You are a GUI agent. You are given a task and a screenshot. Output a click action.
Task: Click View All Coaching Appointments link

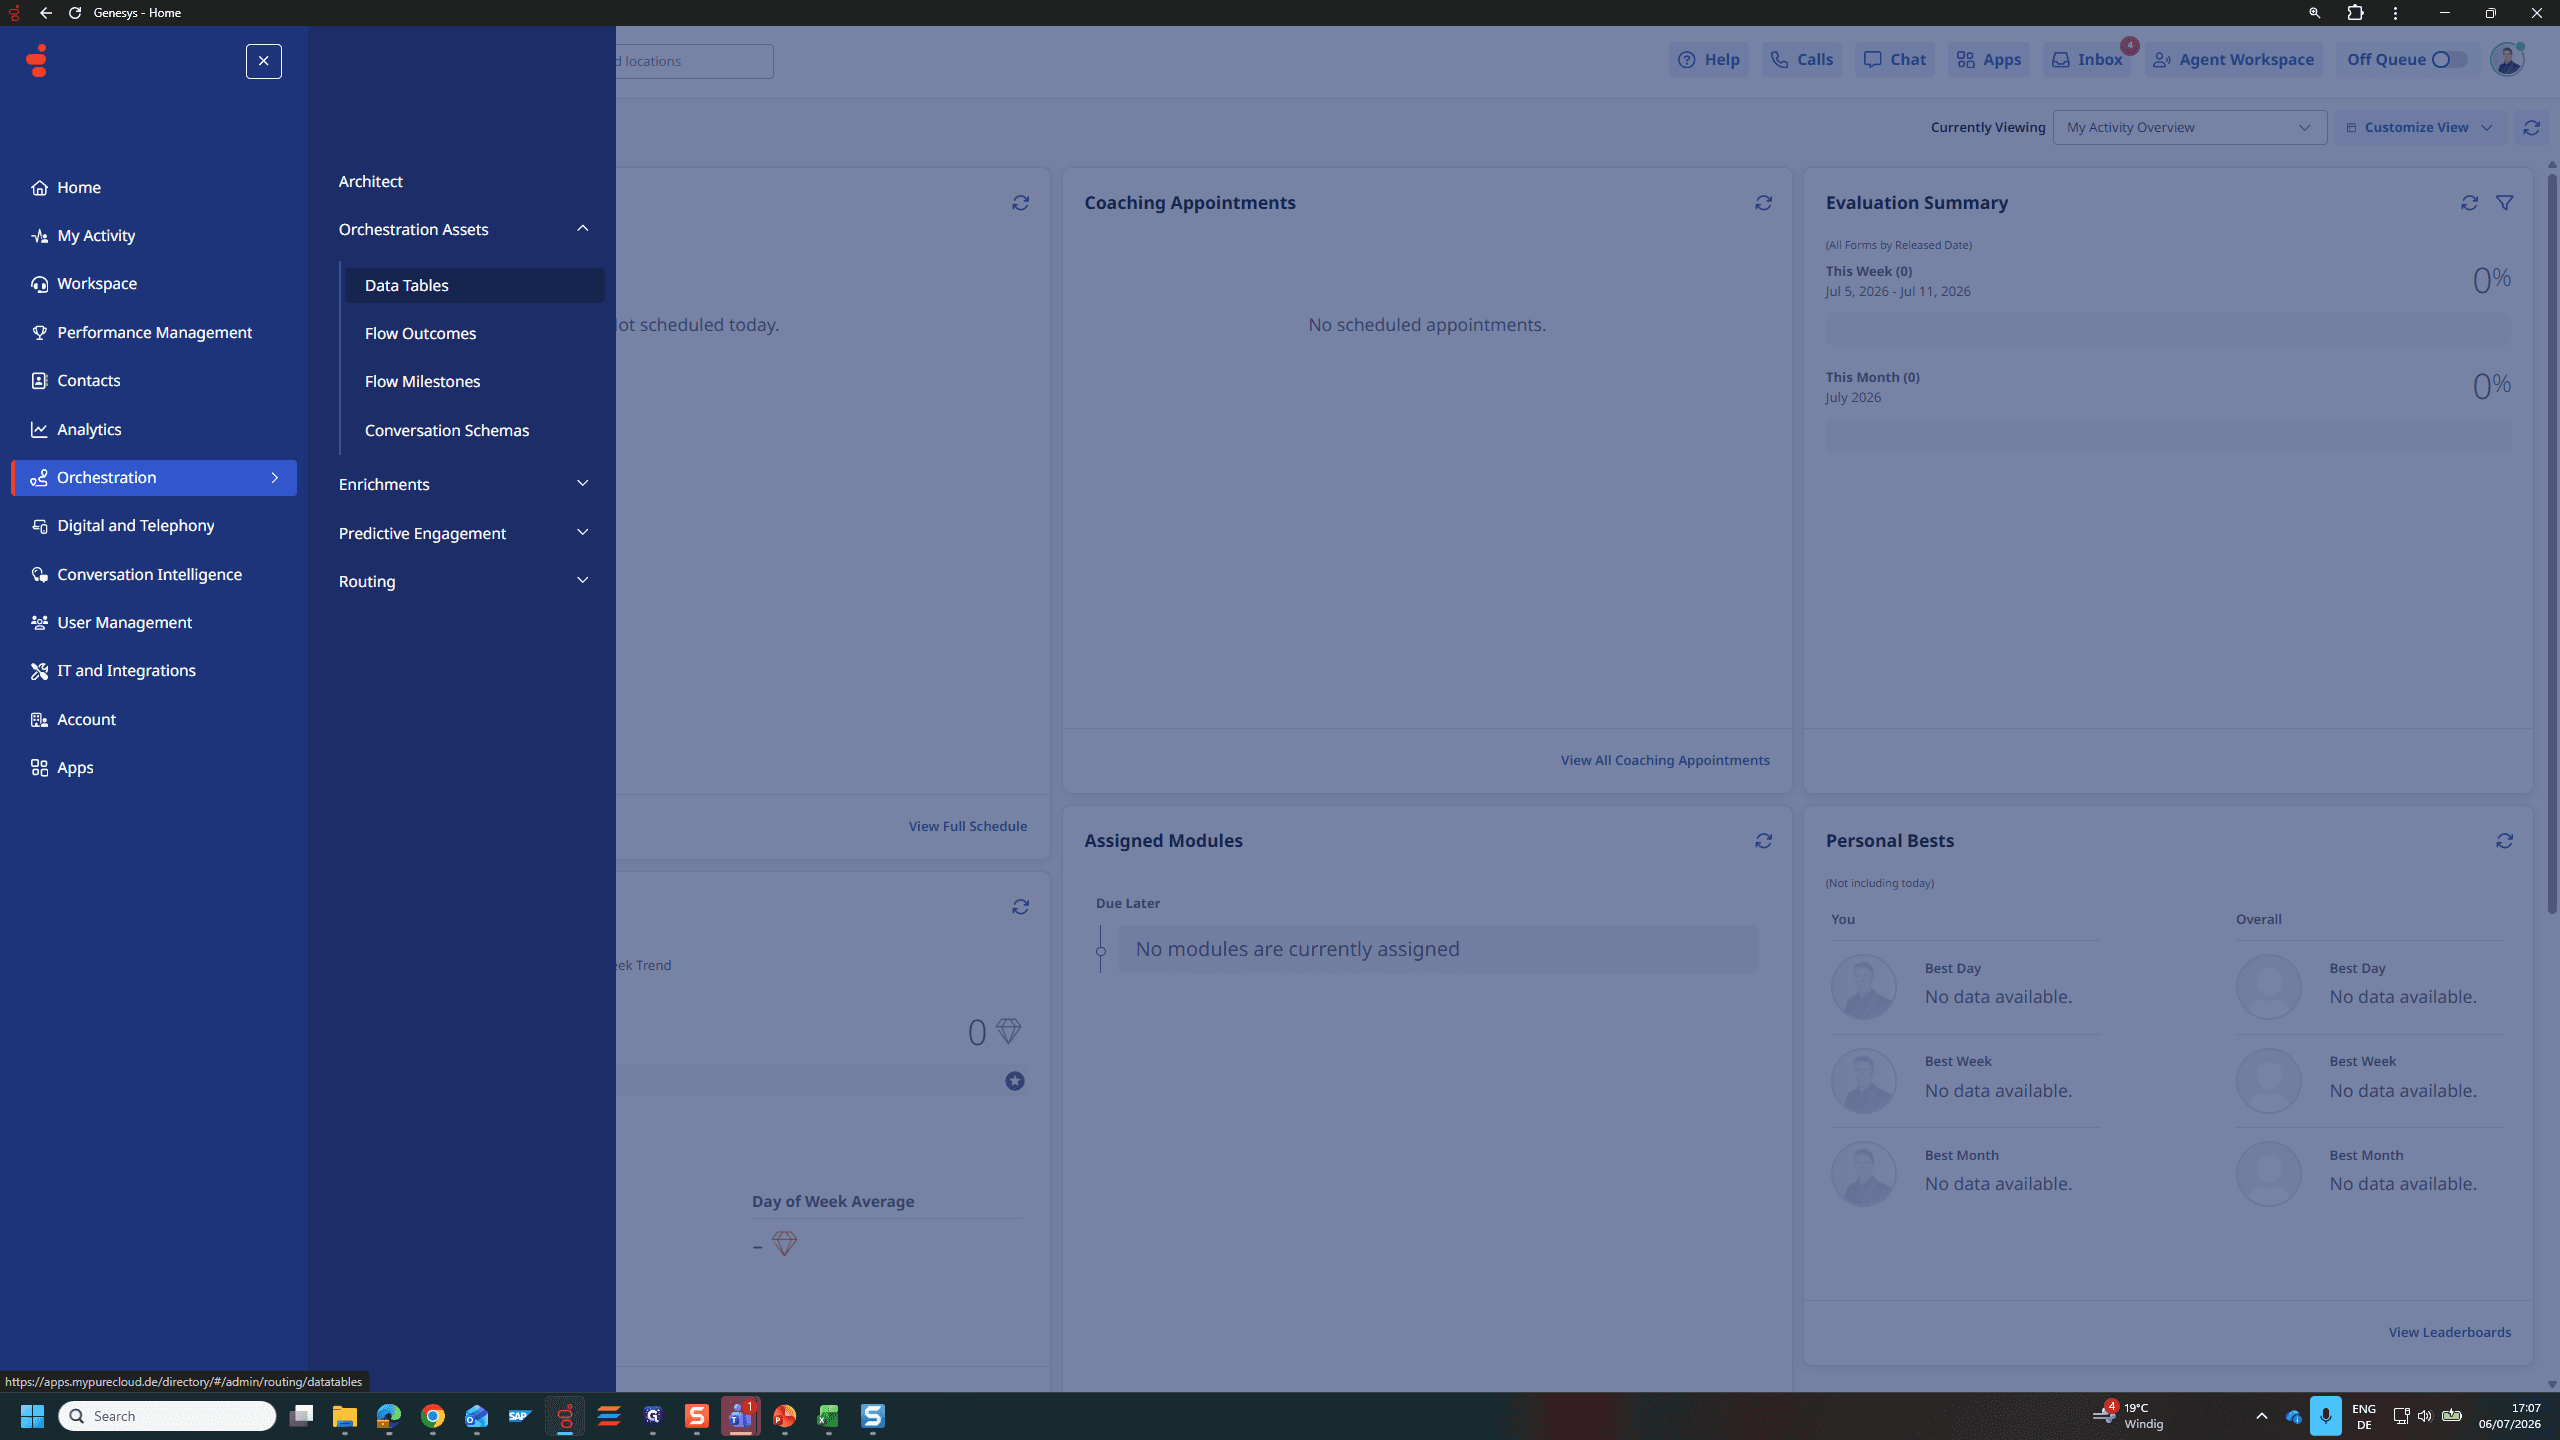coord(1665,760)
